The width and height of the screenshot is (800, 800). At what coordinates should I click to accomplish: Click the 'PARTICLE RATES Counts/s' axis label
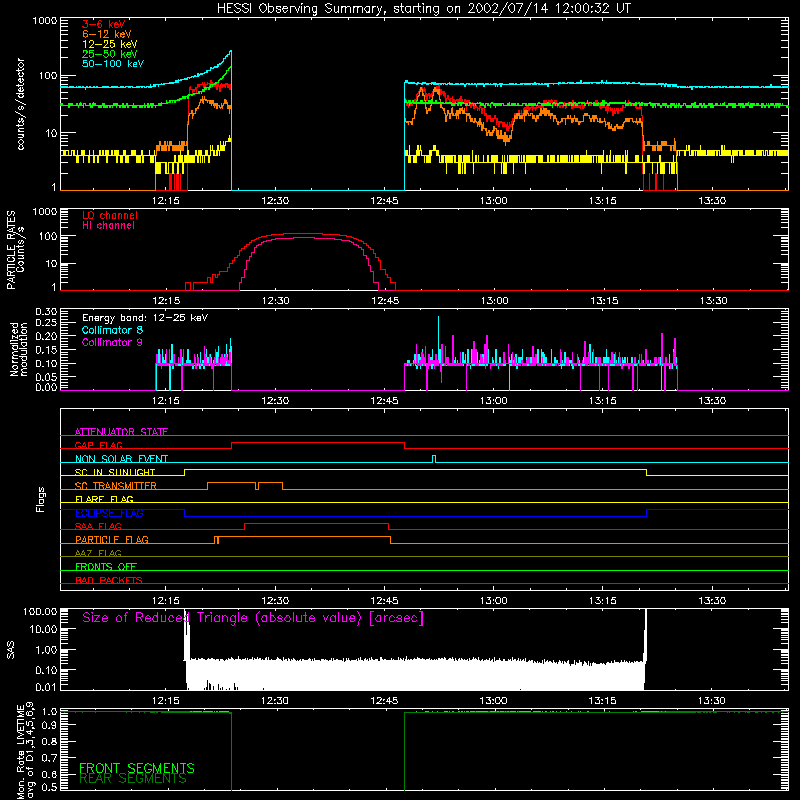click(x=15, y=250)
